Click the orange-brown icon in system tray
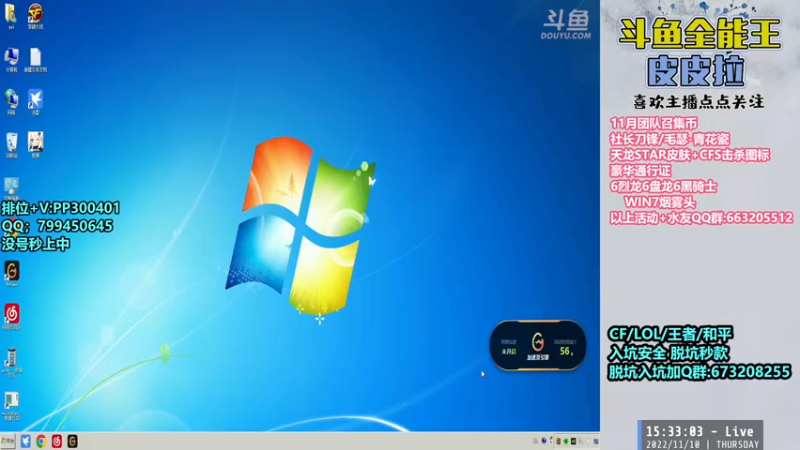 click(x=558, y=441)
